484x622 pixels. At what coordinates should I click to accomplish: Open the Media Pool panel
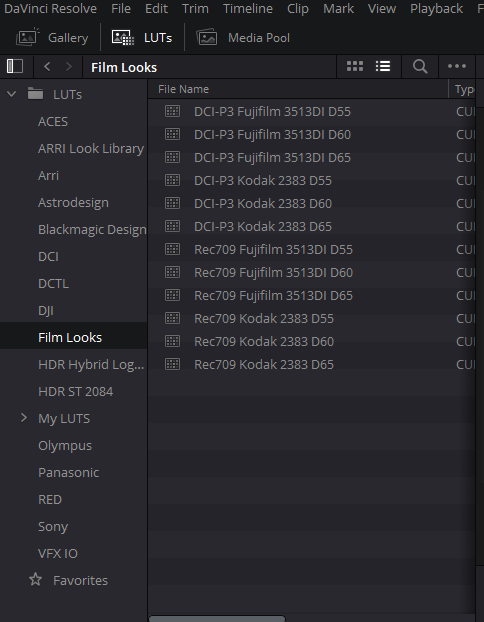tap(243, 38)
